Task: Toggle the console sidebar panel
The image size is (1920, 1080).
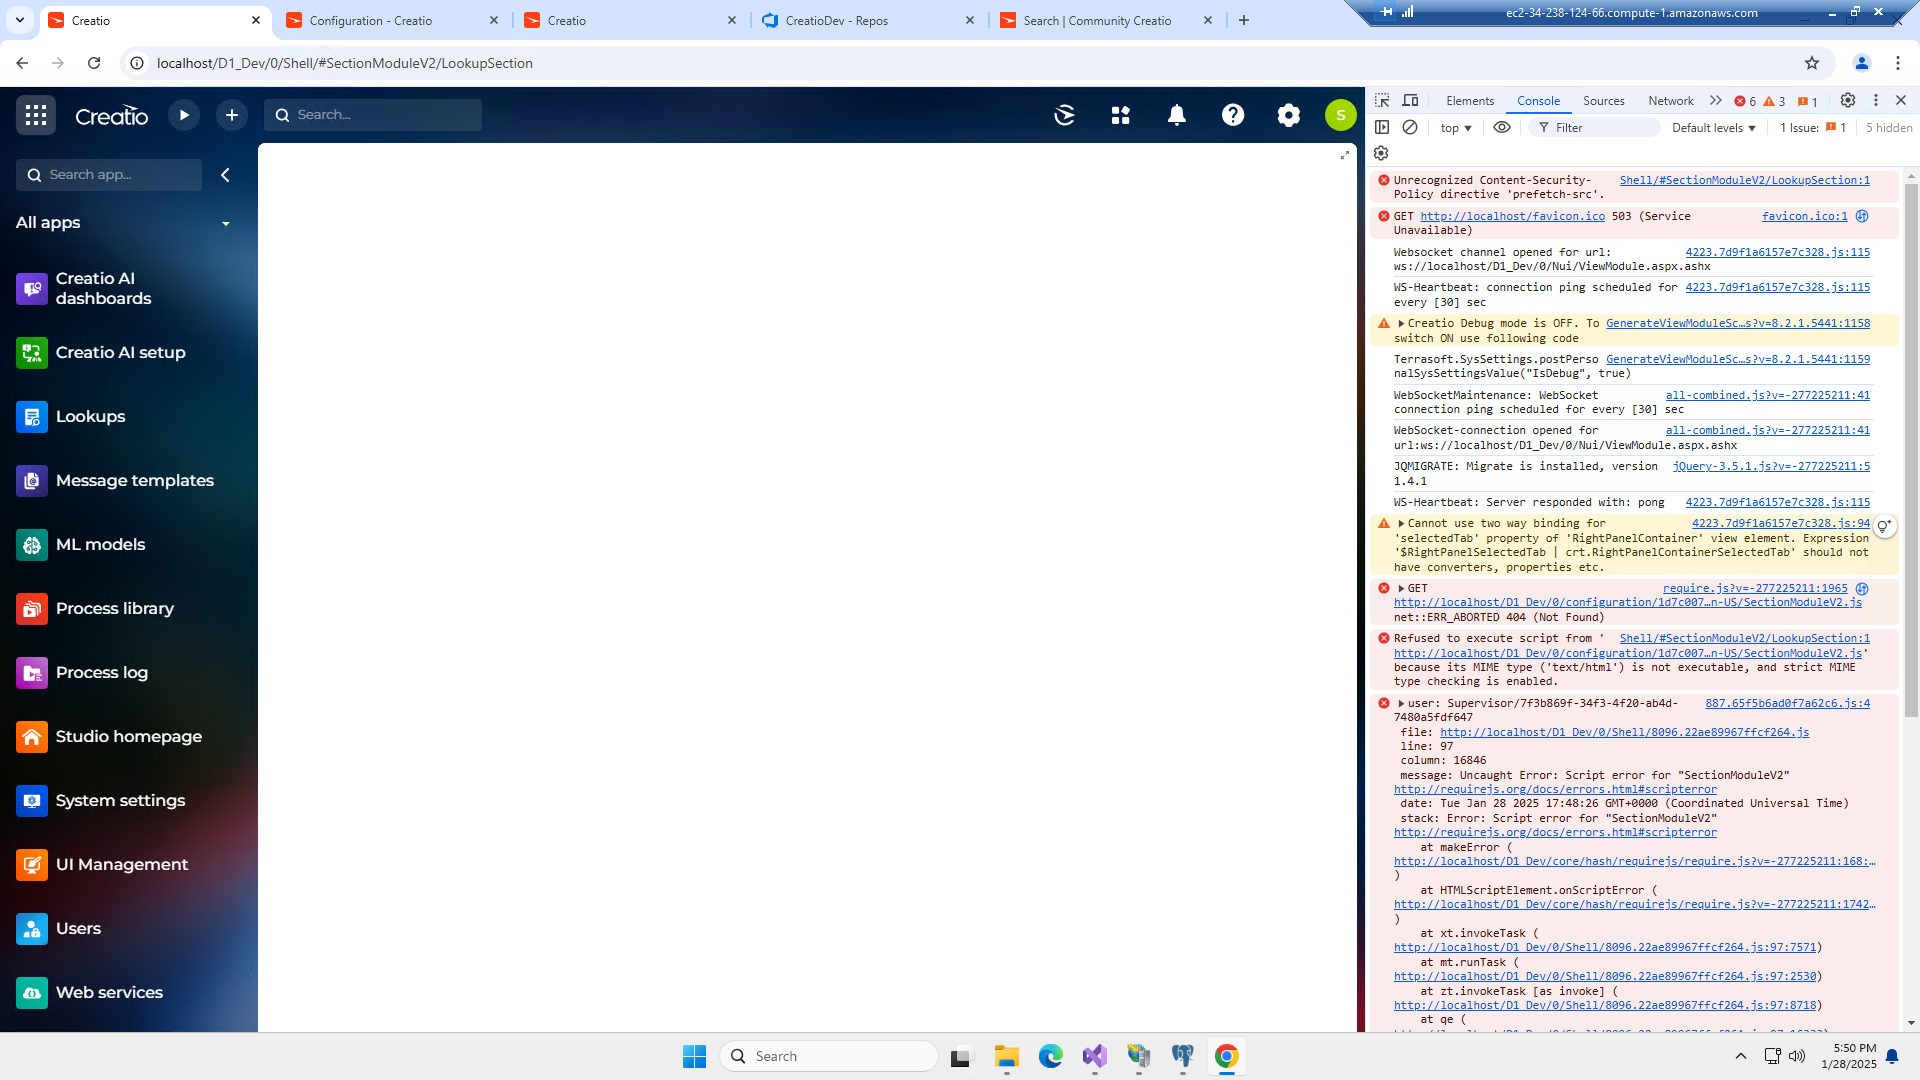Action: [x=1382, y=128]
